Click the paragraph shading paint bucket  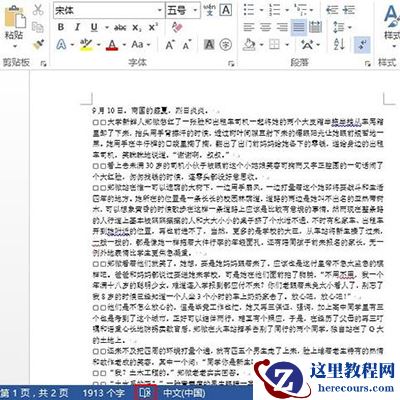click(249, 44)
